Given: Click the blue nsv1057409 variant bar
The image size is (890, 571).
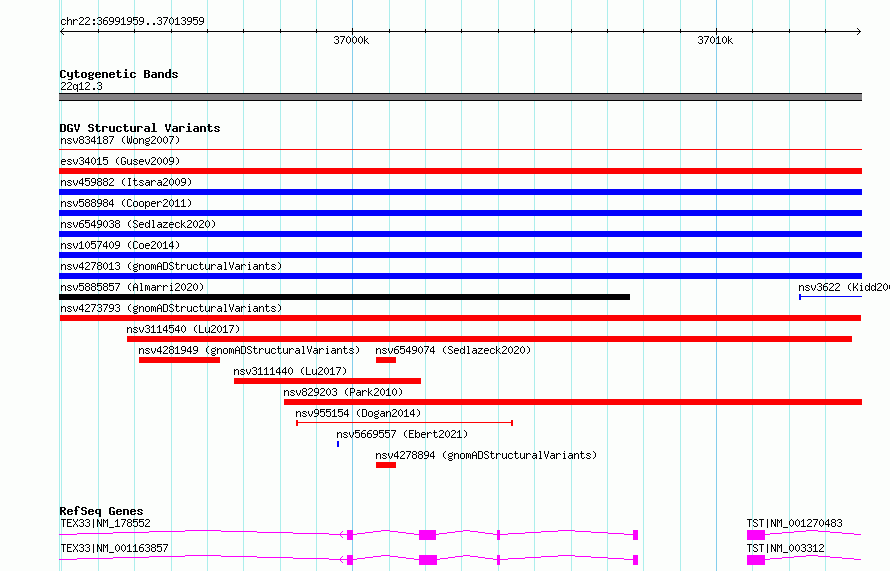Looking at the screenshot, I should (x=460, y=255).
